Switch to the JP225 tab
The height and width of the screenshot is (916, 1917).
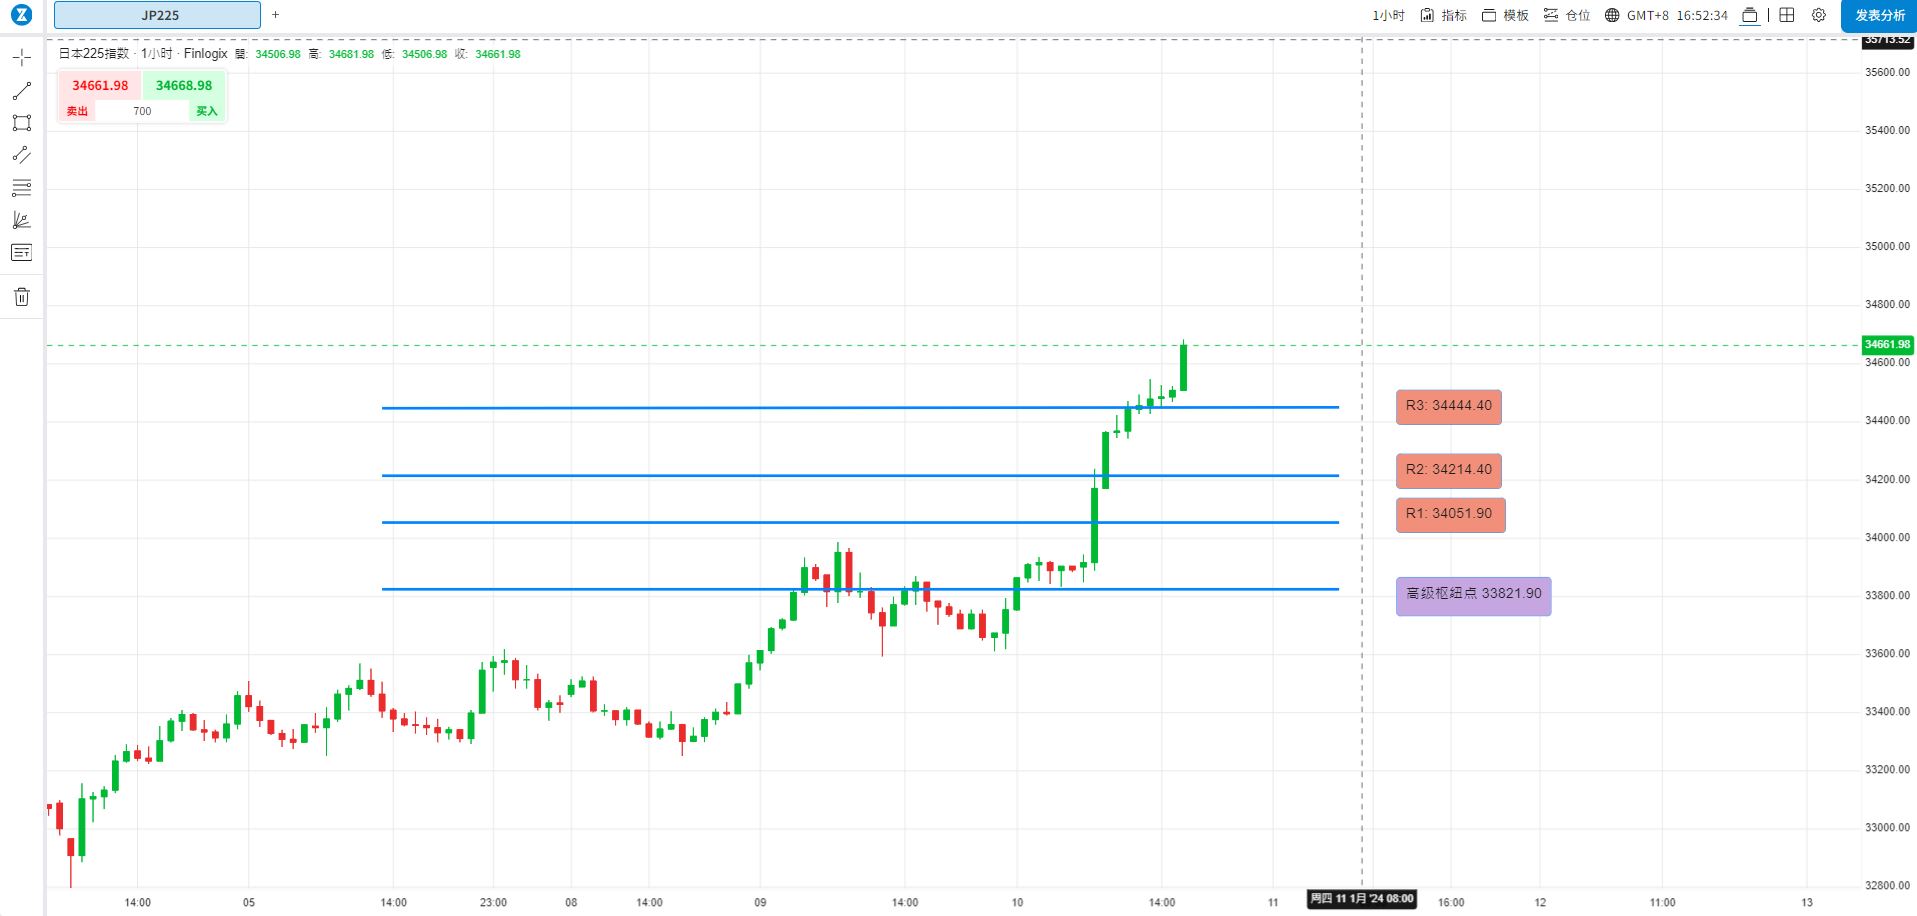click(x=158, y=15)
